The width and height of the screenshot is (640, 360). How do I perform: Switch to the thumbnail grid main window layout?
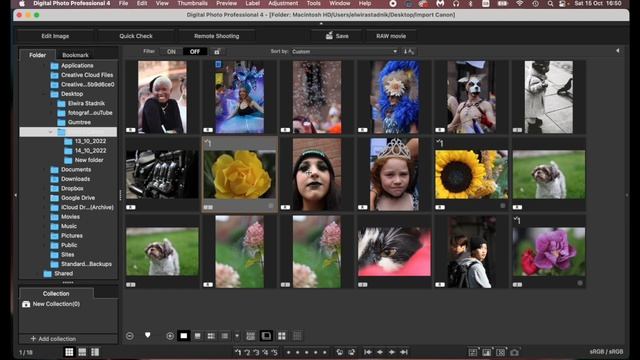69,352
